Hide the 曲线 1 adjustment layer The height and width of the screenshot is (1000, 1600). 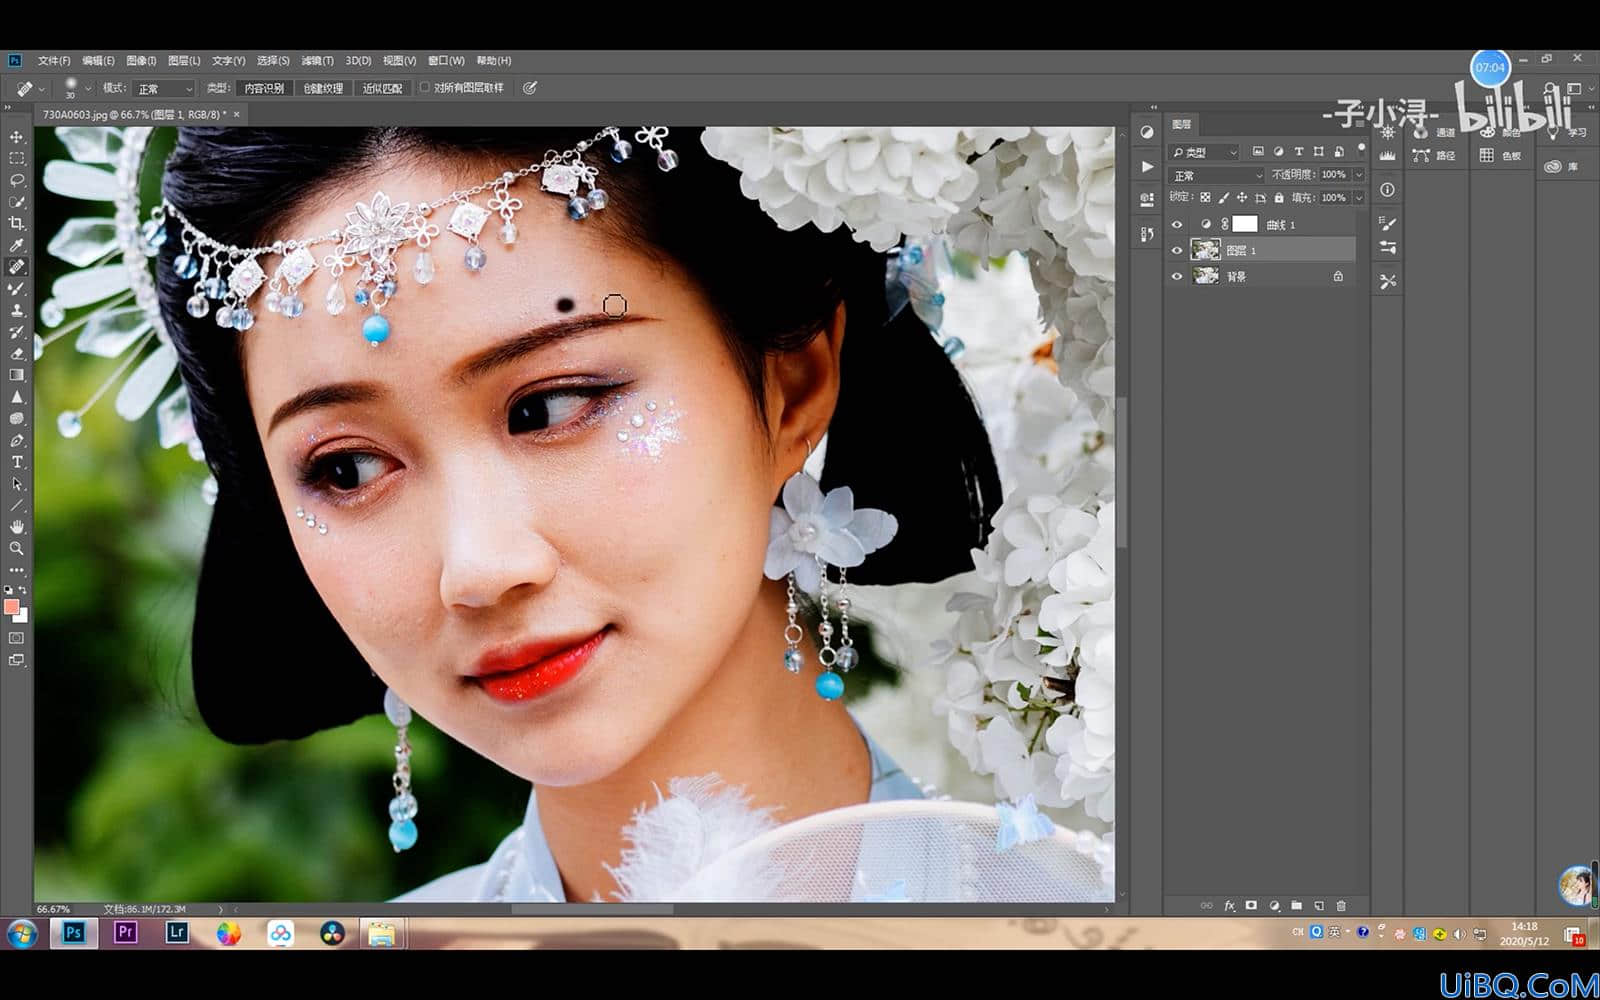1177,225
